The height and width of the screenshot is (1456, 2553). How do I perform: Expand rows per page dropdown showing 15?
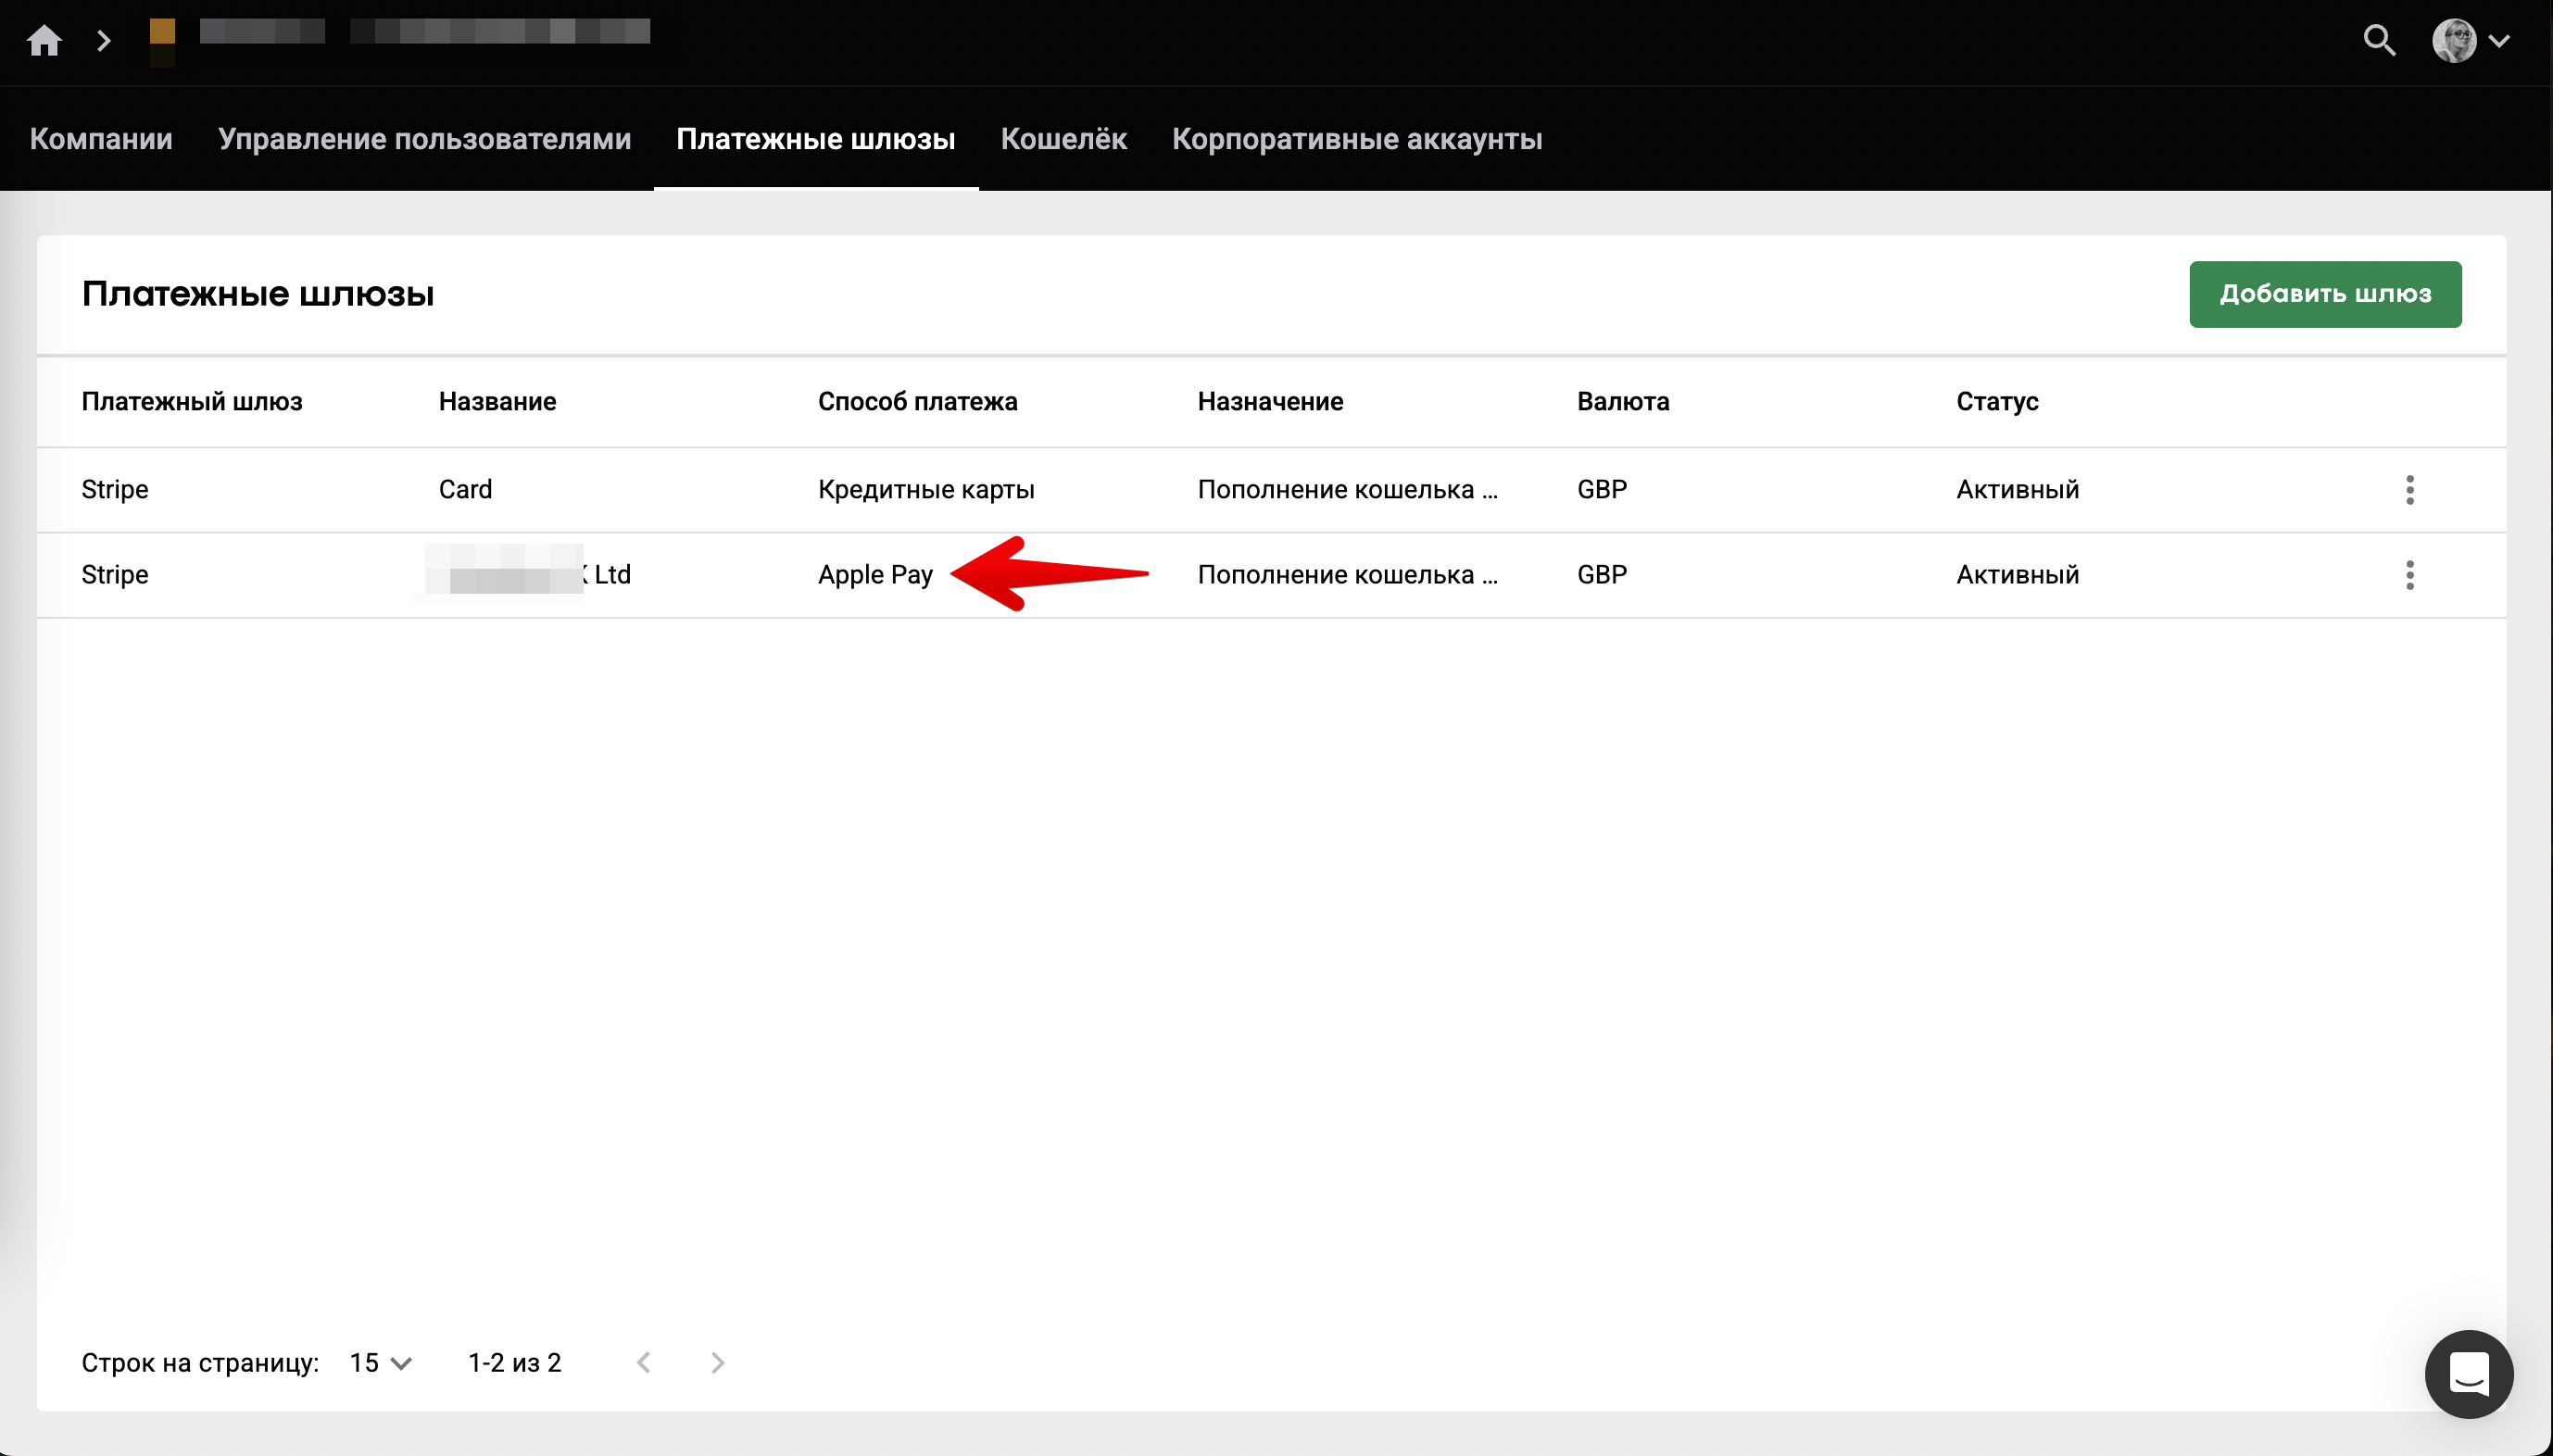click(381, 1363)
